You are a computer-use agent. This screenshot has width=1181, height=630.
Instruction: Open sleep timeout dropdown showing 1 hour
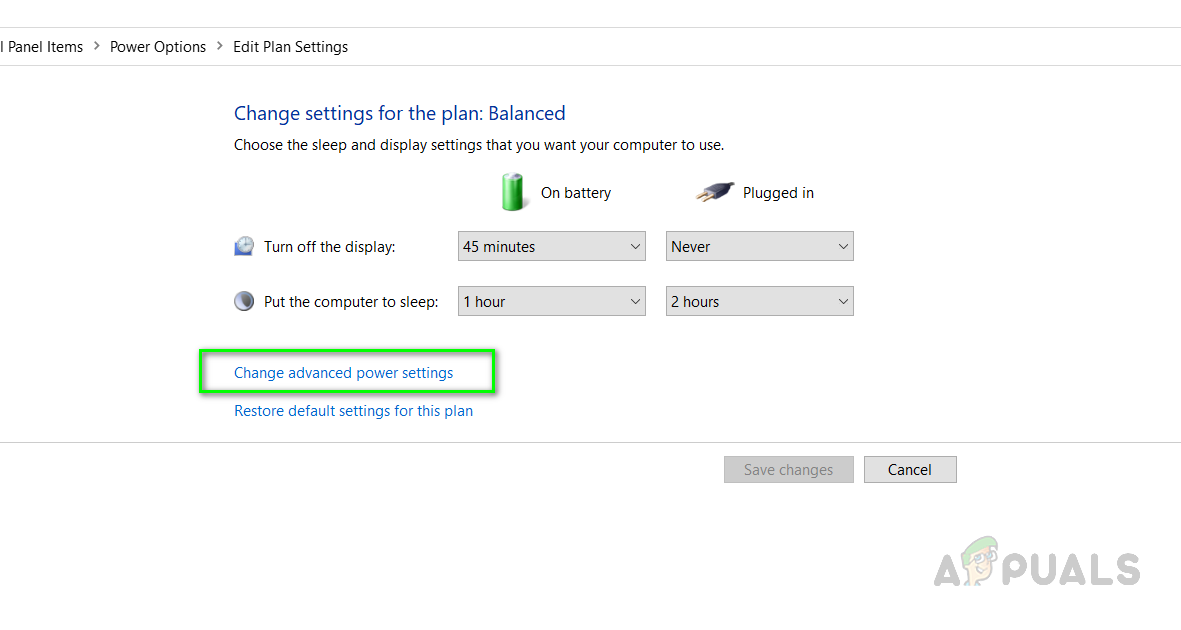click(x=552, y=301)
